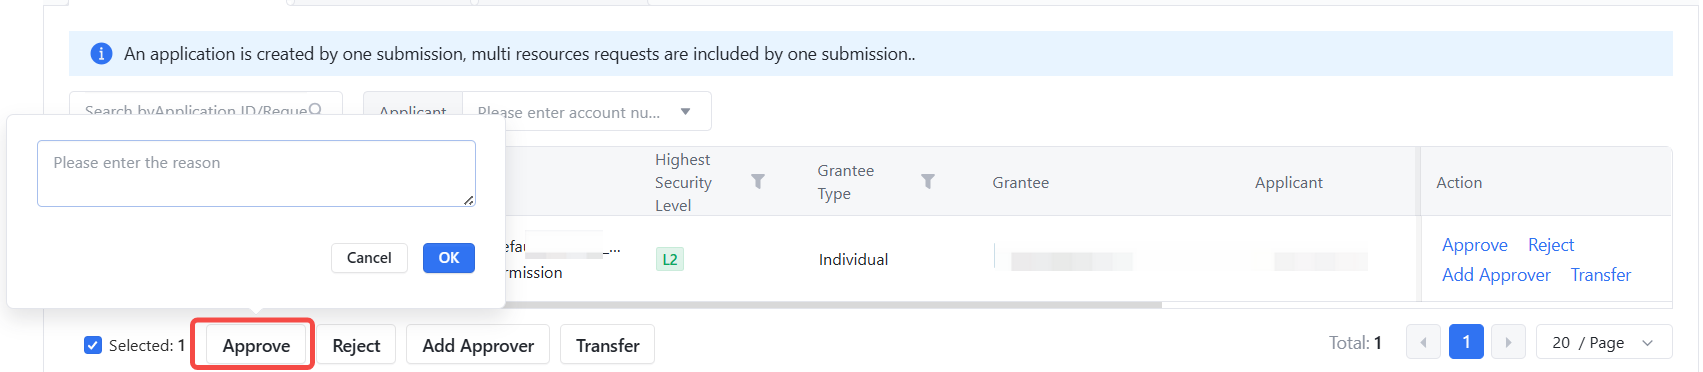
Task: Open the 20 / Page size dropdown
Action: [1603, 342]
